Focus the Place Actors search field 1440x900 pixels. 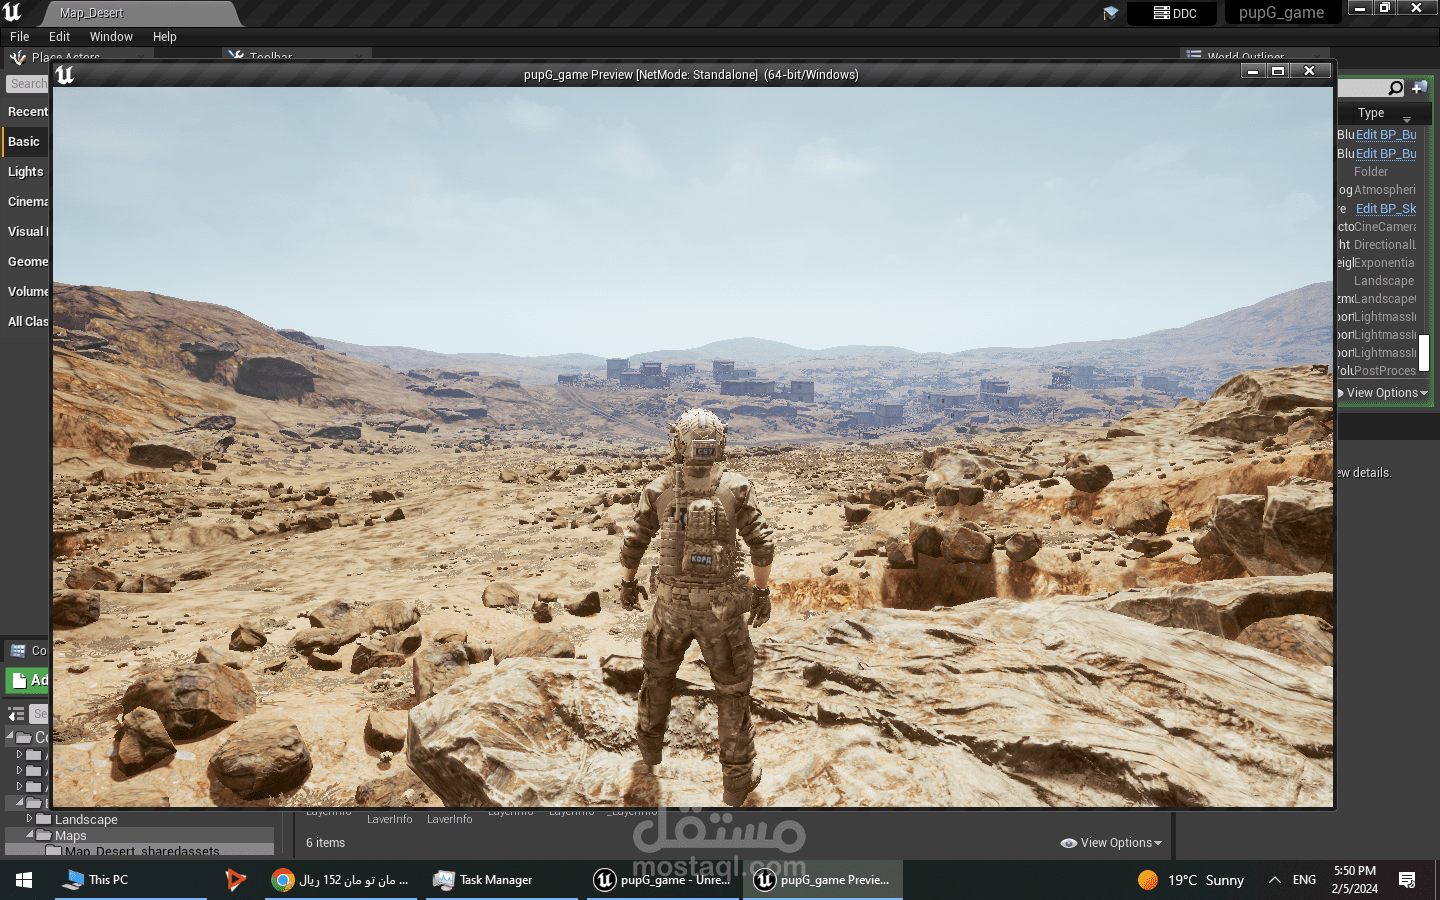pyautogui.click(x=27, y=84)
